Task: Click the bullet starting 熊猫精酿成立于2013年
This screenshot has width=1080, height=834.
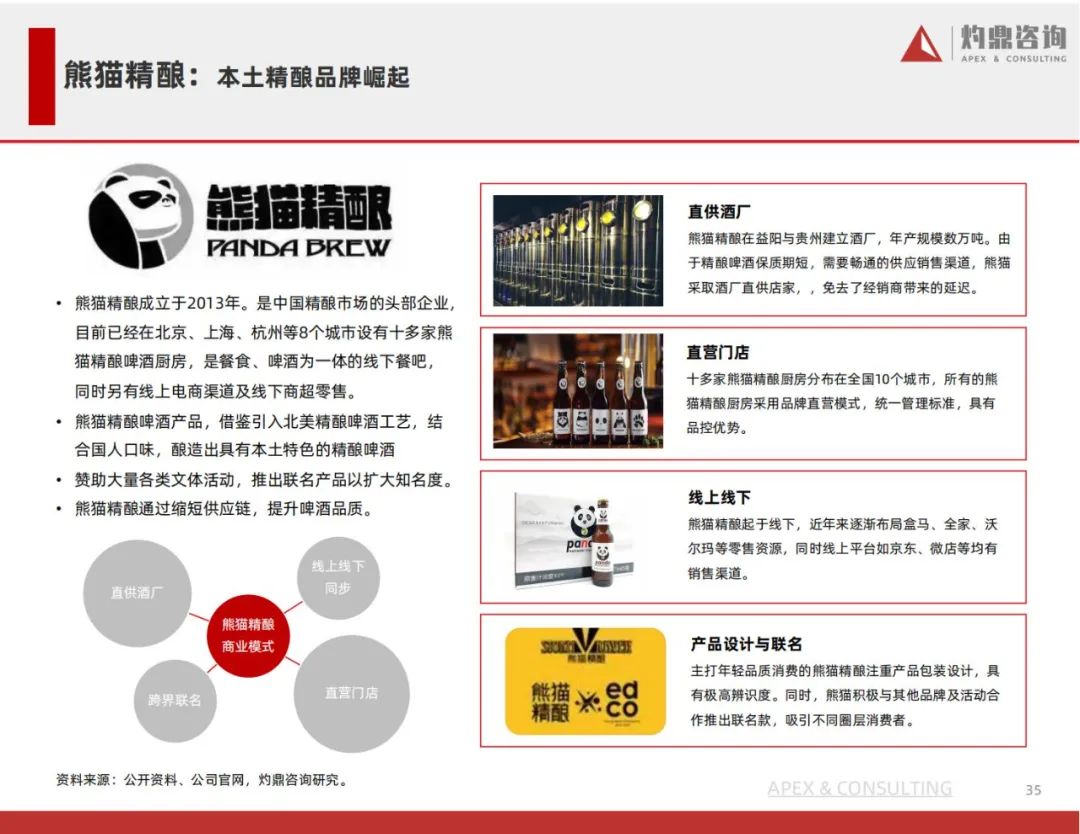Action: [262, 347]
